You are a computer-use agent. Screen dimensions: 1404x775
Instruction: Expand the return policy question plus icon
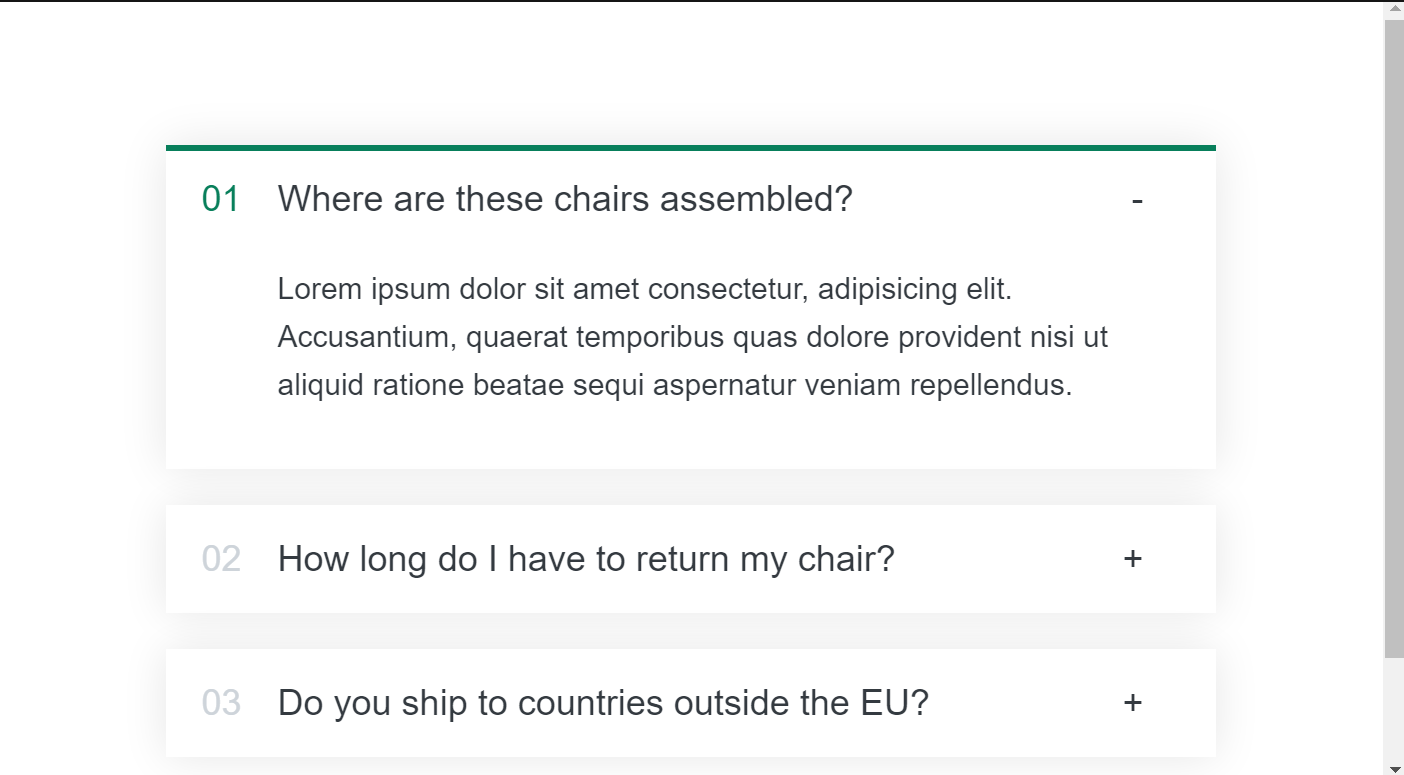pos(1132,559)
